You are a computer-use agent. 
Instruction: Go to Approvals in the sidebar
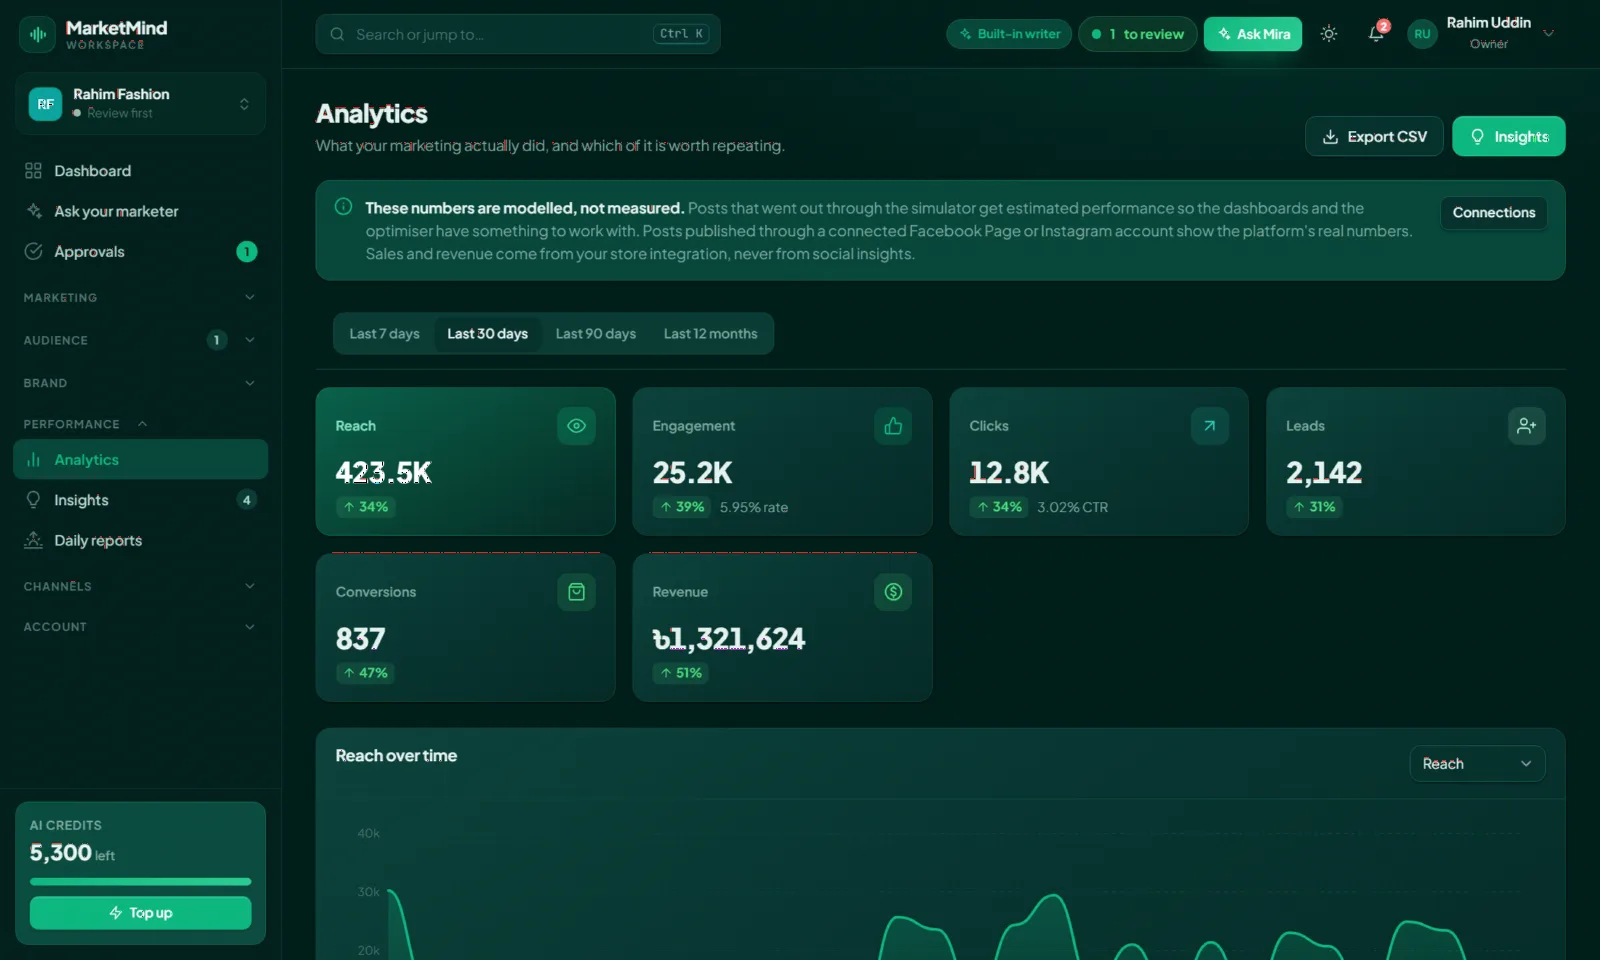(x=141, y=252)
